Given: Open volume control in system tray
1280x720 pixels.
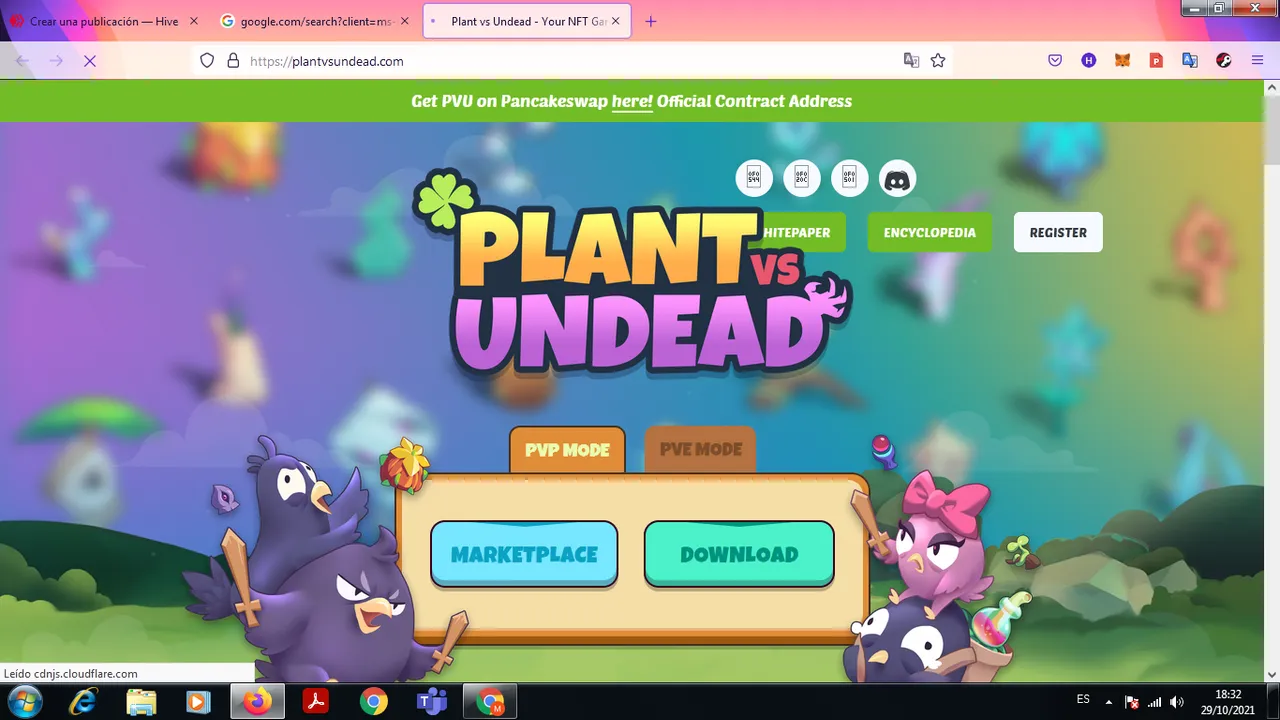Looking at the screenshot, I should [1177, 702].
